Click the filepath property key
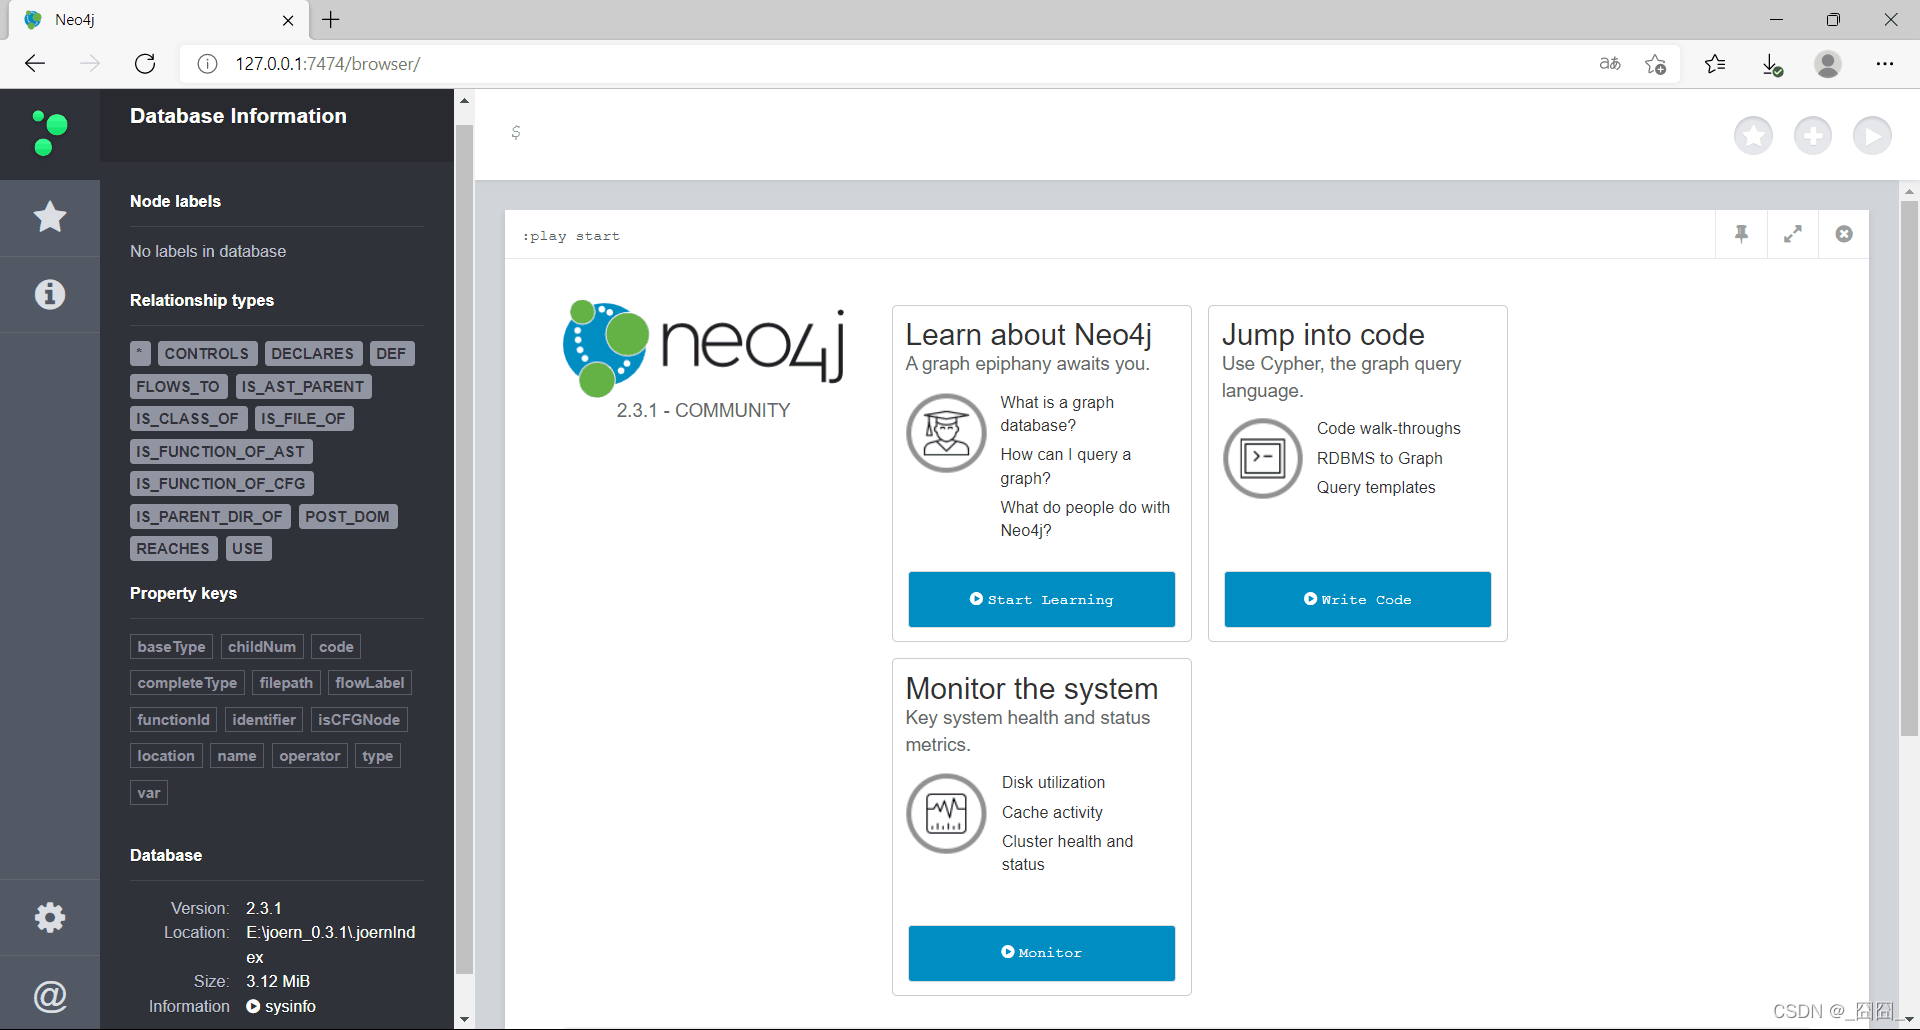This screenshot has height=1030, width=1920. [x=286, y=683]
